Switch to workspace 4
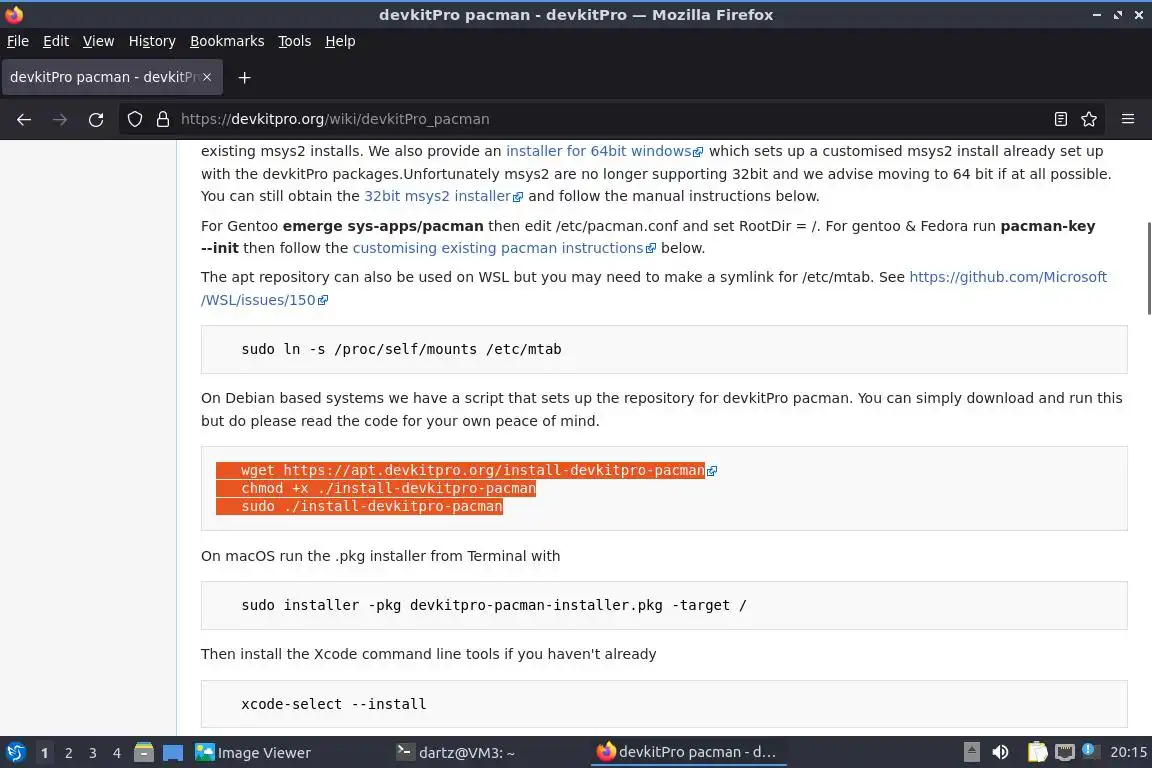Viewport: 1152px width, 768px height. (x=117, y=753)
